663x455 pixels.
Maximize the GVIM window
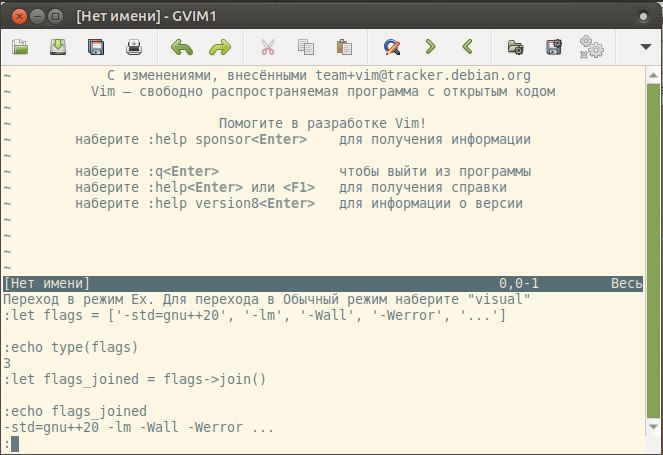point(55,16)
